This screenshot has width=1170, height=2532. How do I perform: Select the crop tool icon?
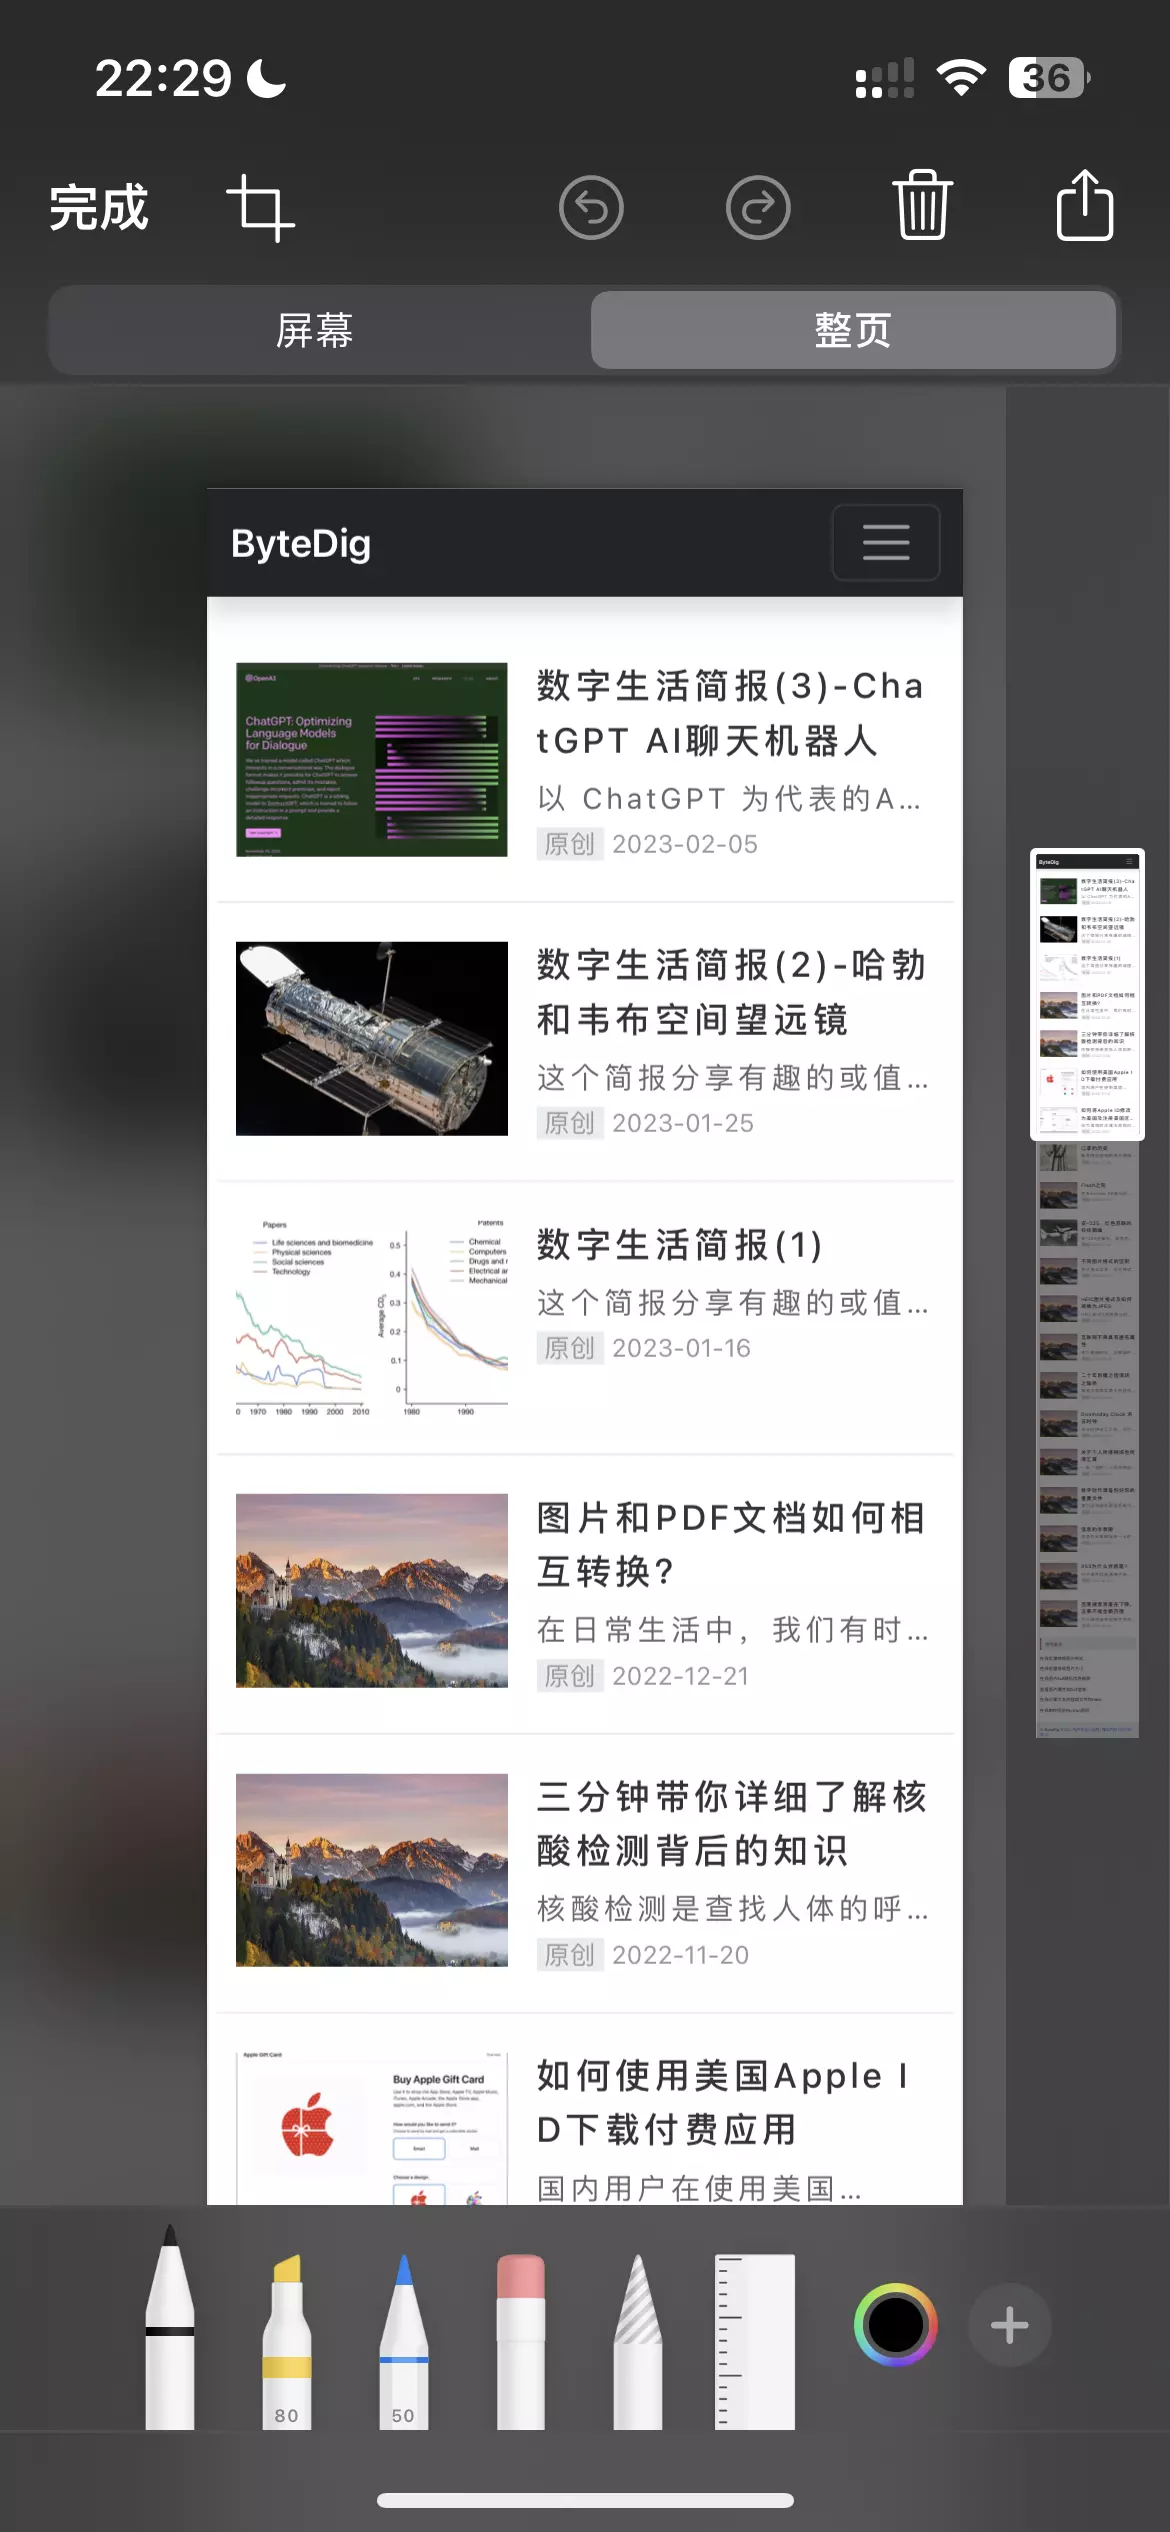(260, 208)
